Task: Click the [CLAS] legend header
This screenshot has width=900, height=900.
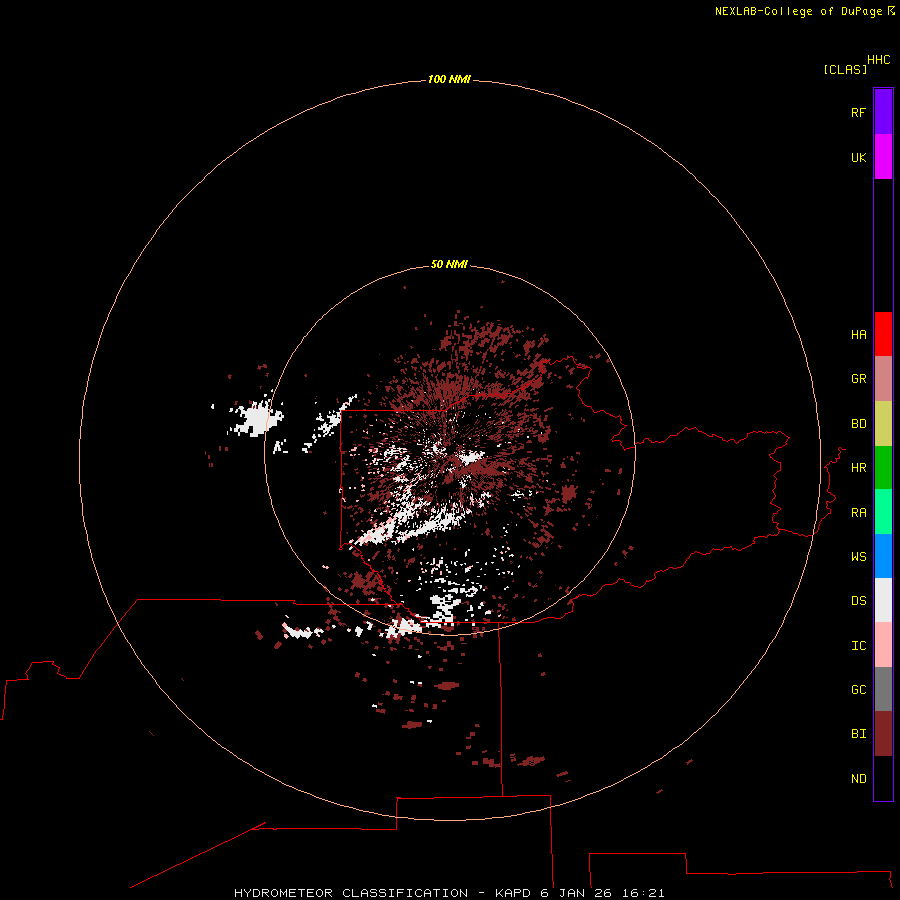Action: point(845,69)
